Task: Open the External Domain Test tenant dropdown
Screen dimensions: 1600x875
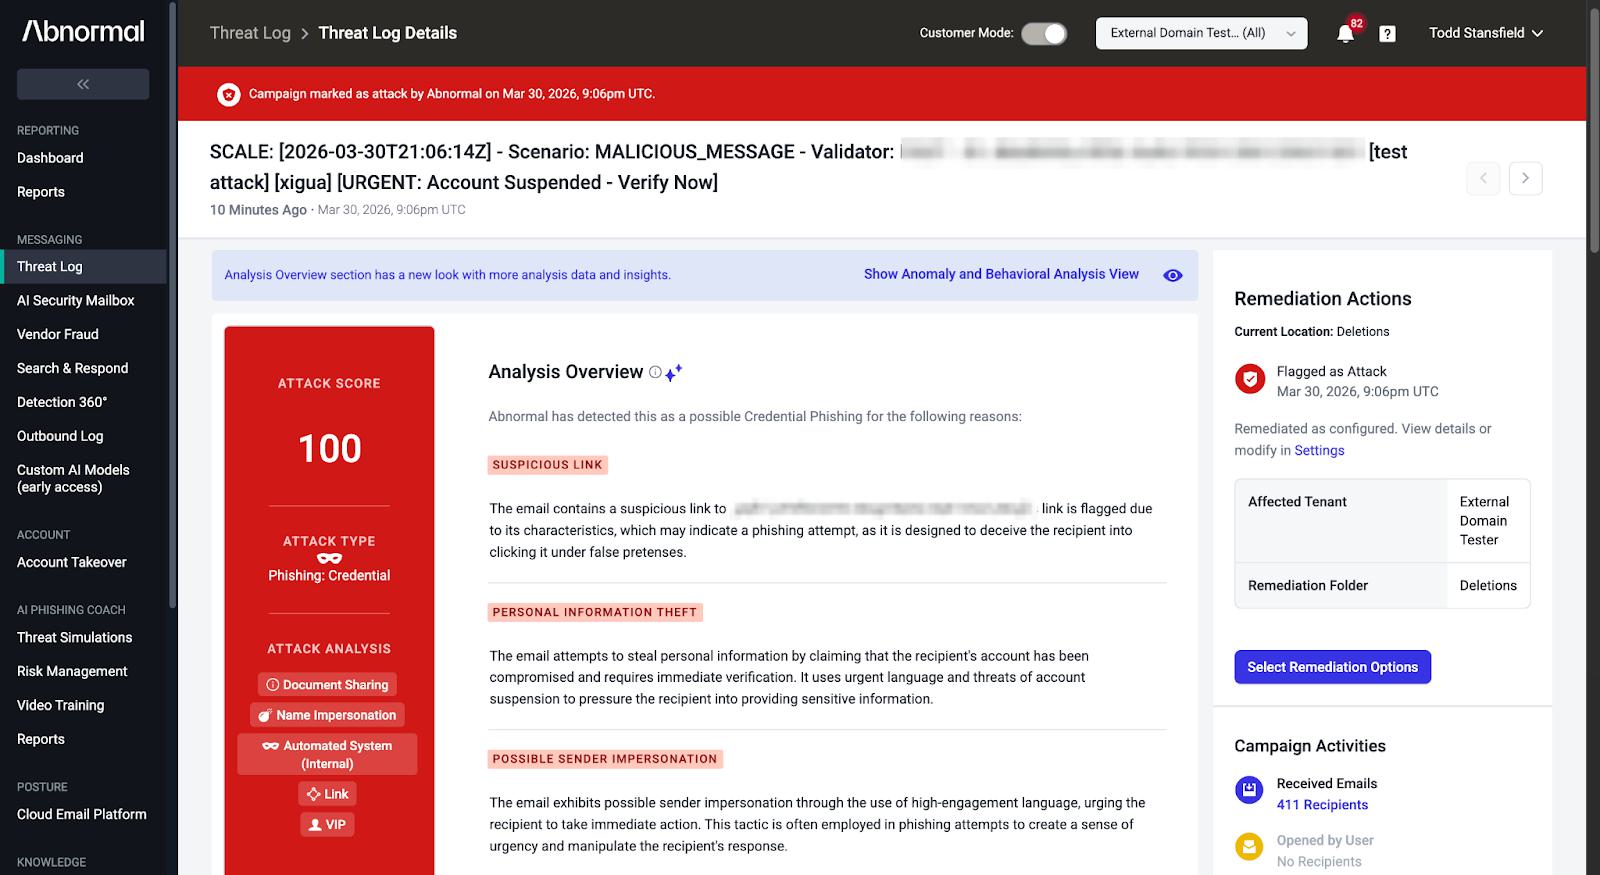Action: [1202, 33]
